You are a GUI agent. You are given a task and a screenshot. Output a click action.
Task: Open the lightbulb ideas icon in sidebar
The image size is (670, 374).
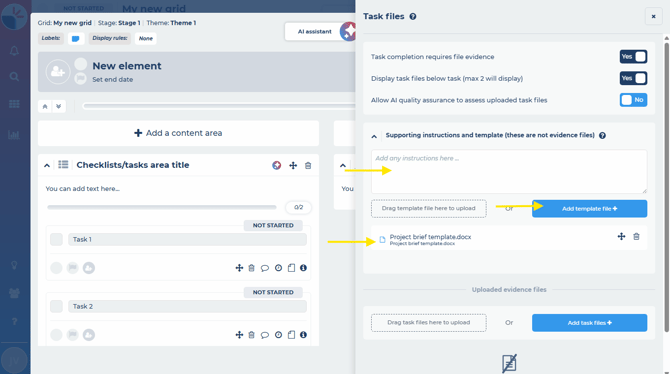[14, 265]
